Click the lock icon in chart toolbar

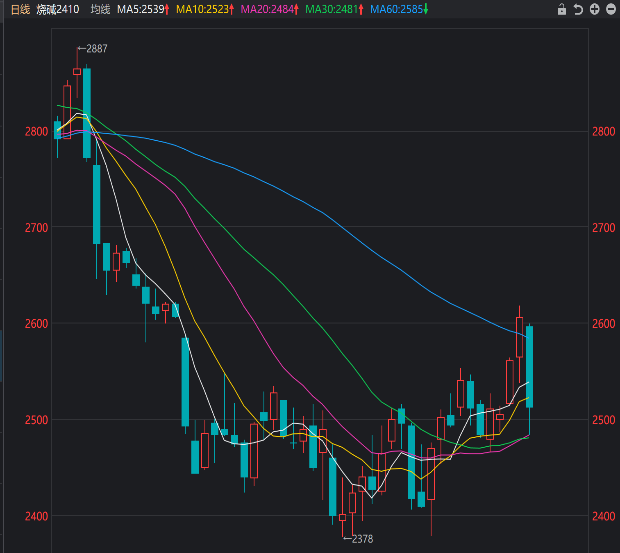click(x=562, y=9)
